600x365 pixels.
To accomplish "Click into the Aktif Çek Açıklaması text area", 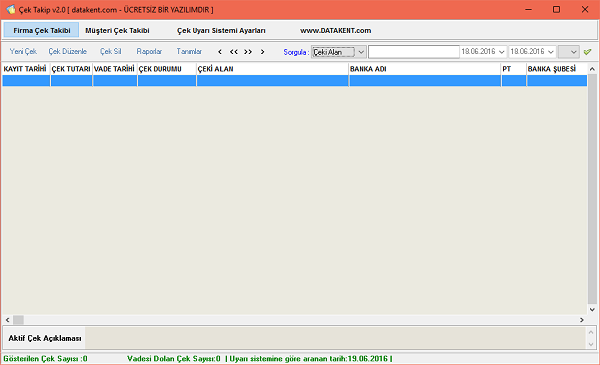I will click(336, 338).
